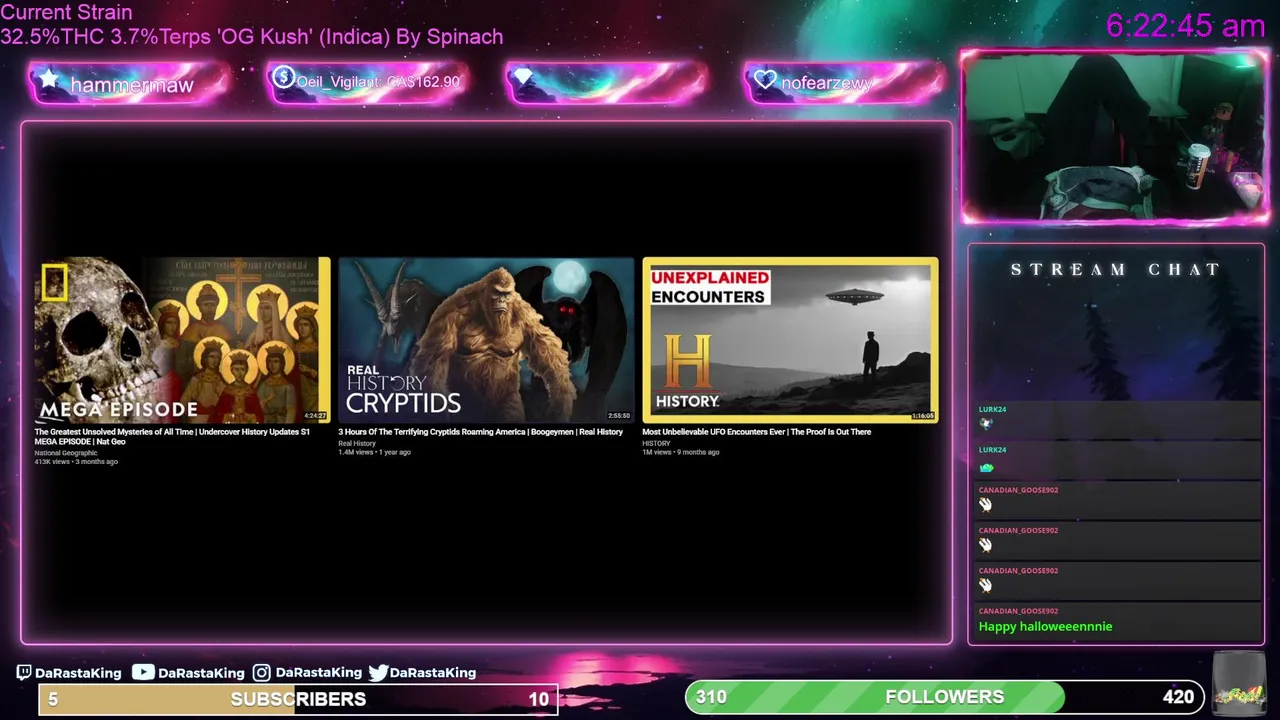Screen dimensions: 1280x720
Task: Click the 'STREAM CHAT' header
Action: [x=1115, y=269]
